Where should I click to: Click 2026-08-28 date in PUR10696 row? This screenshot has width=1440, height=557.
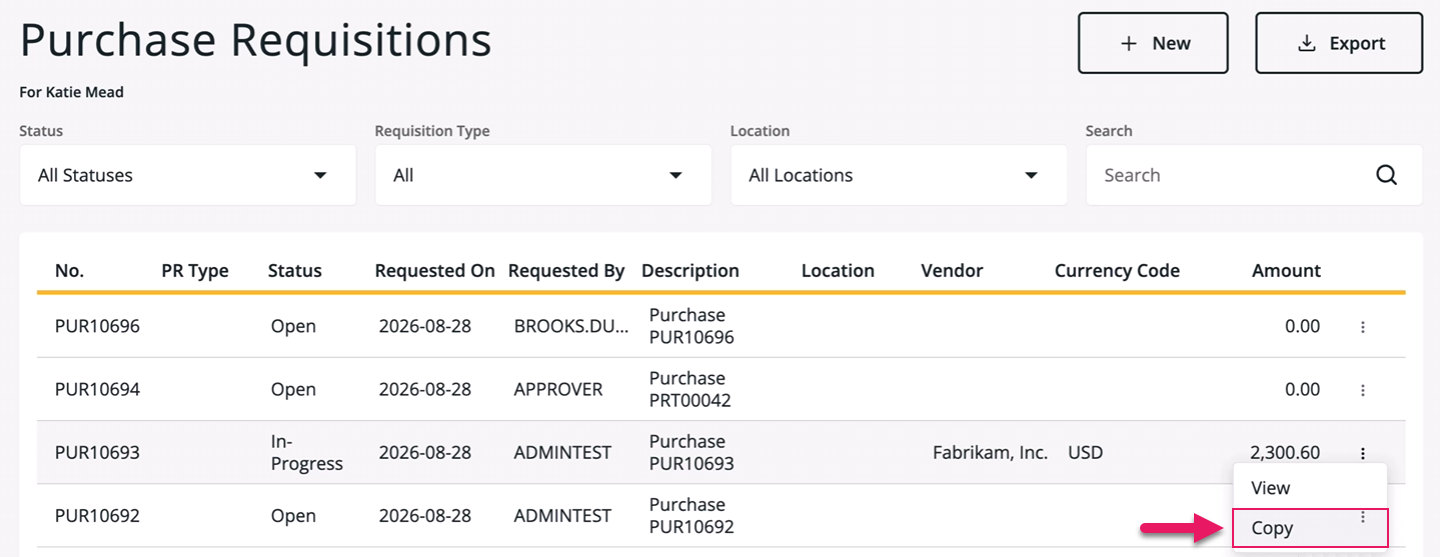[x=425, y=327]
